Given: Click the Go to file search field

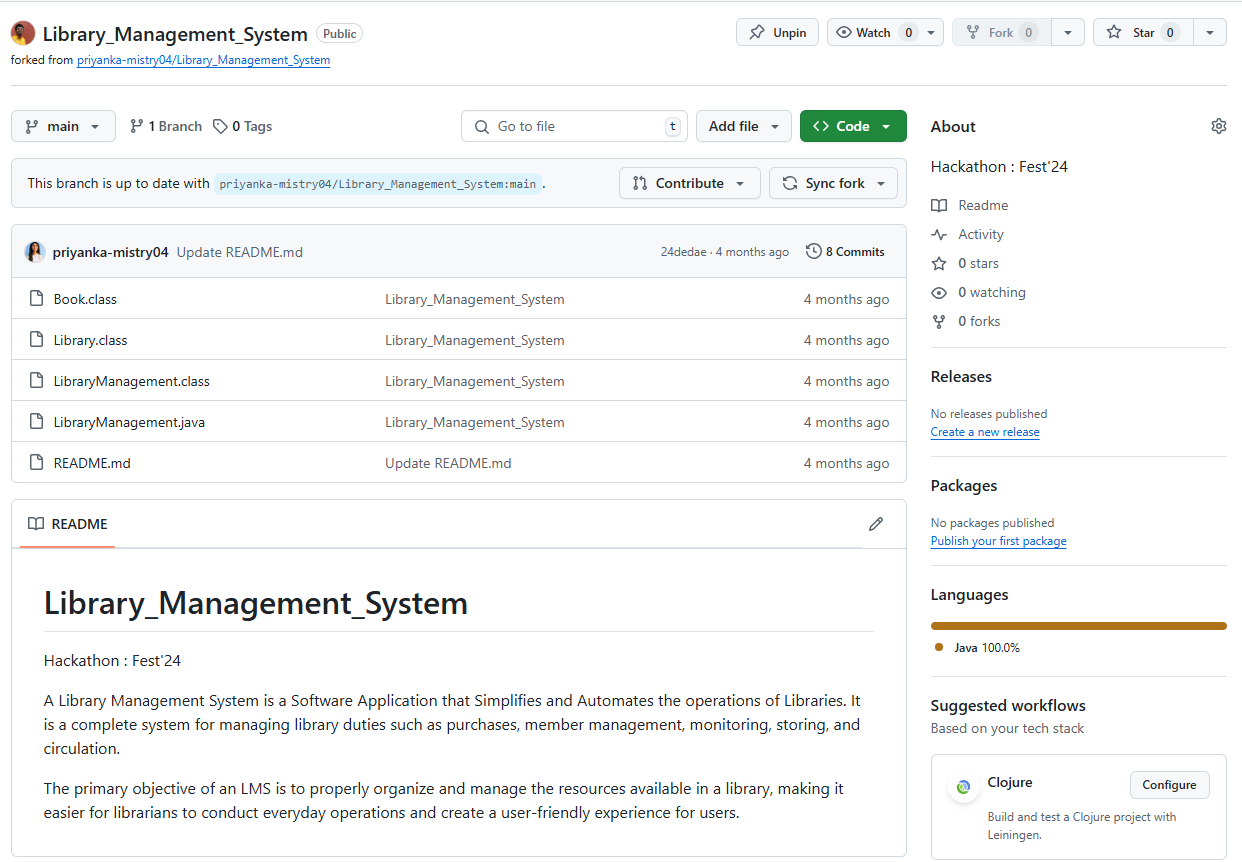Looking at the screenshot, I should pyautogui.click(x=574, y=126).
